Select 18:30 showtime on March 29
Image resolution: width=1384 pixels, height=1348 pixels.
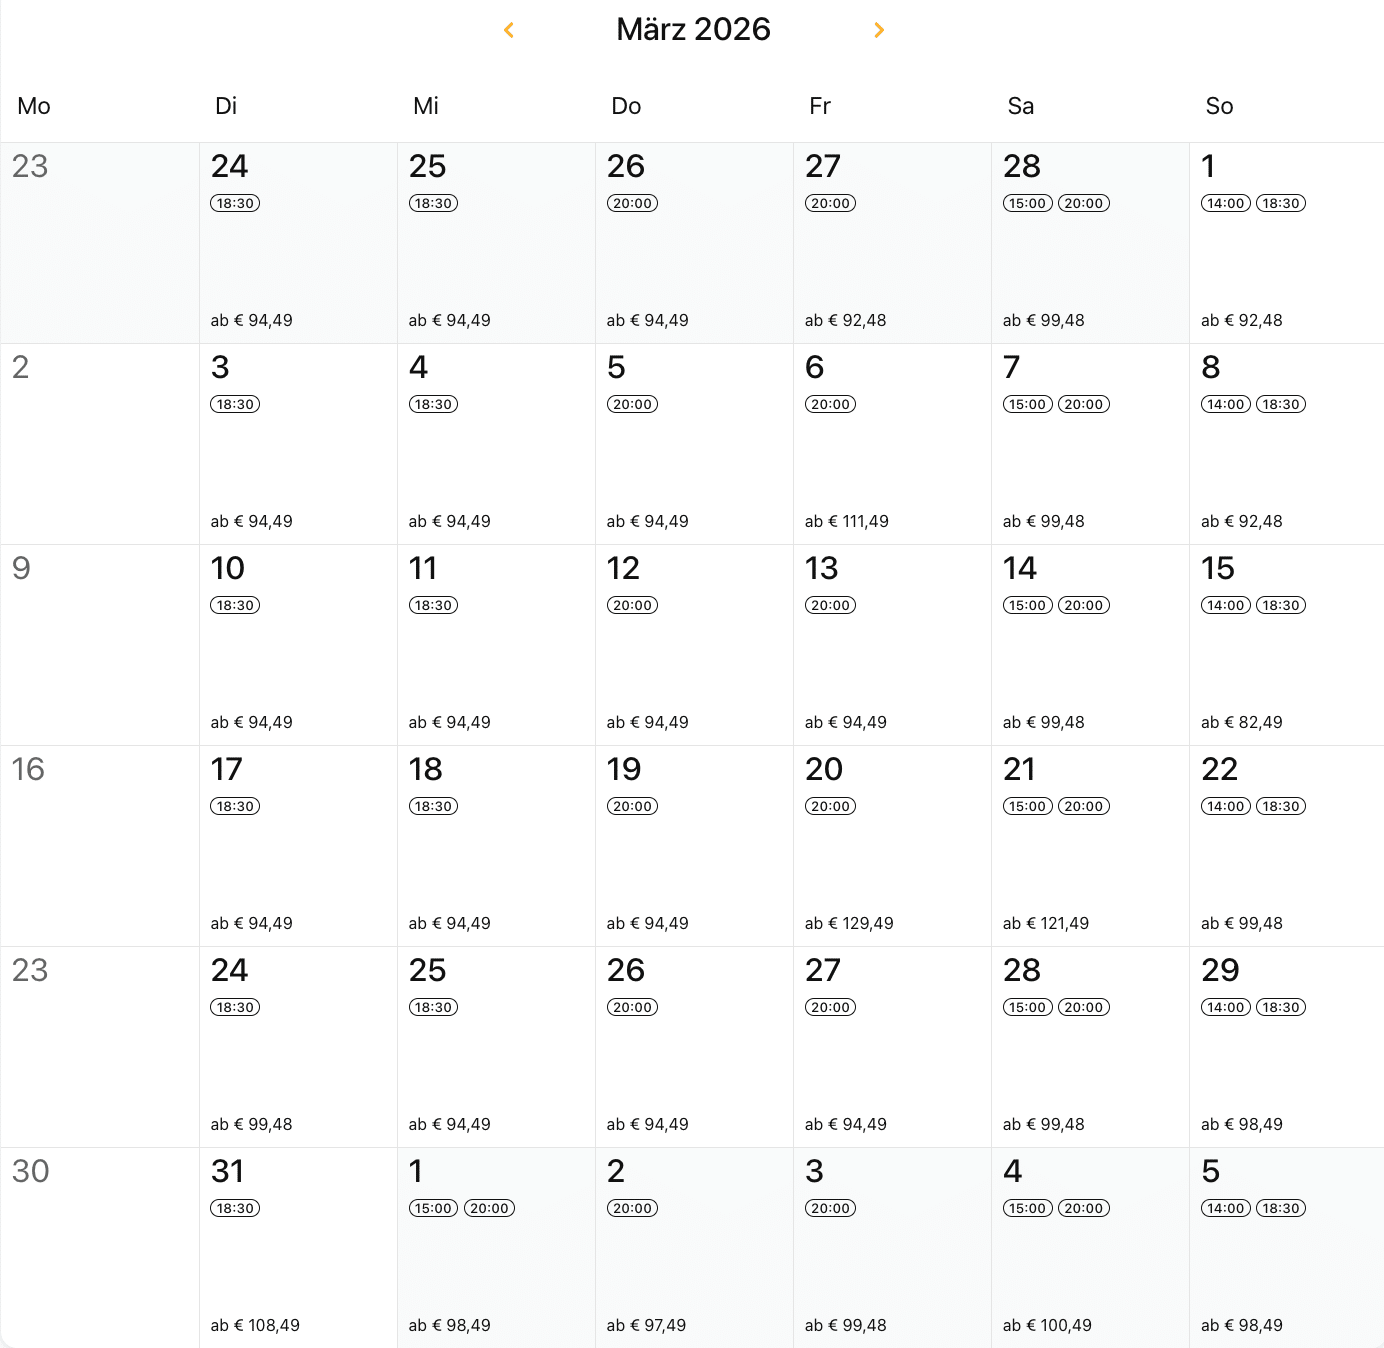pyautogui.click(x=1281, y=1007)
